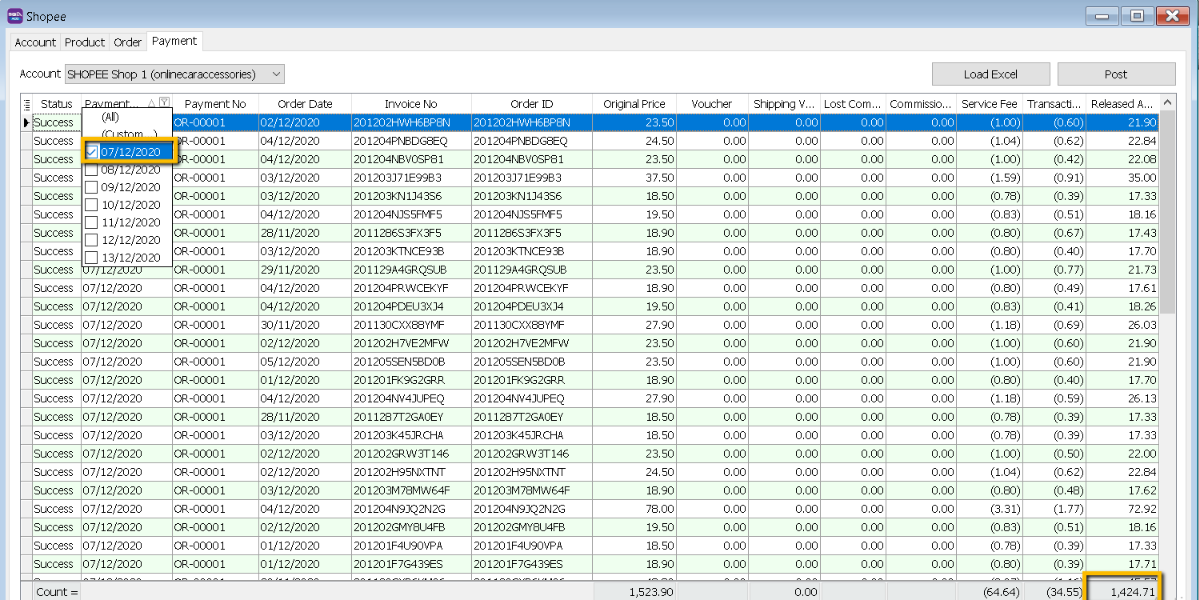Go to the Account tab

[x=35, y=43]
